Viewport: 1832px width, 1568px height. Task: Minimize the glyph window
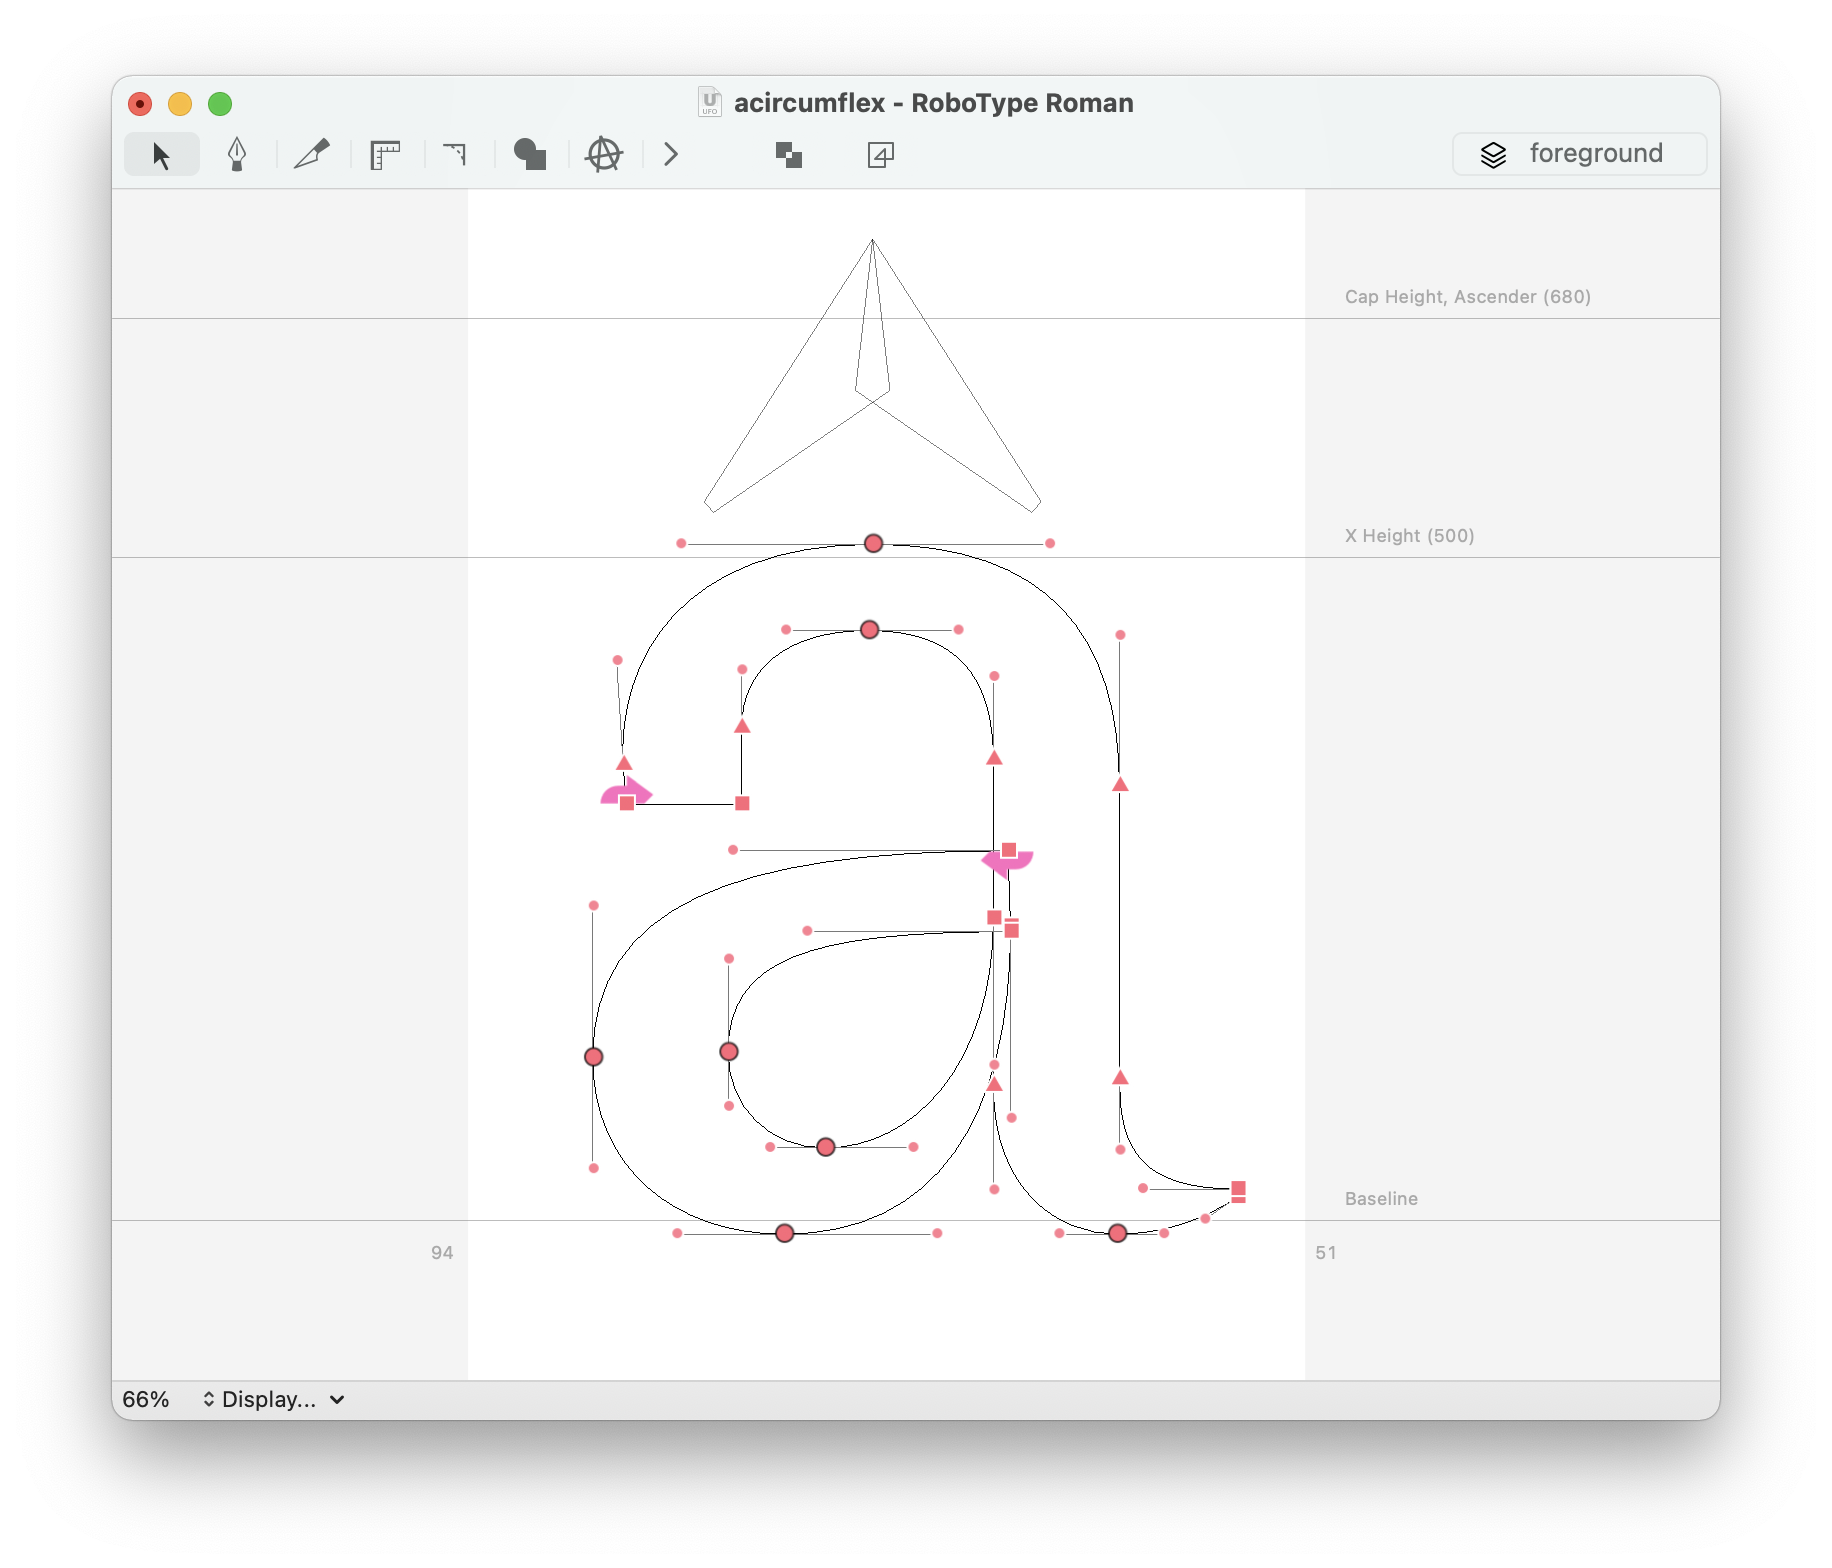pos(180,103)
